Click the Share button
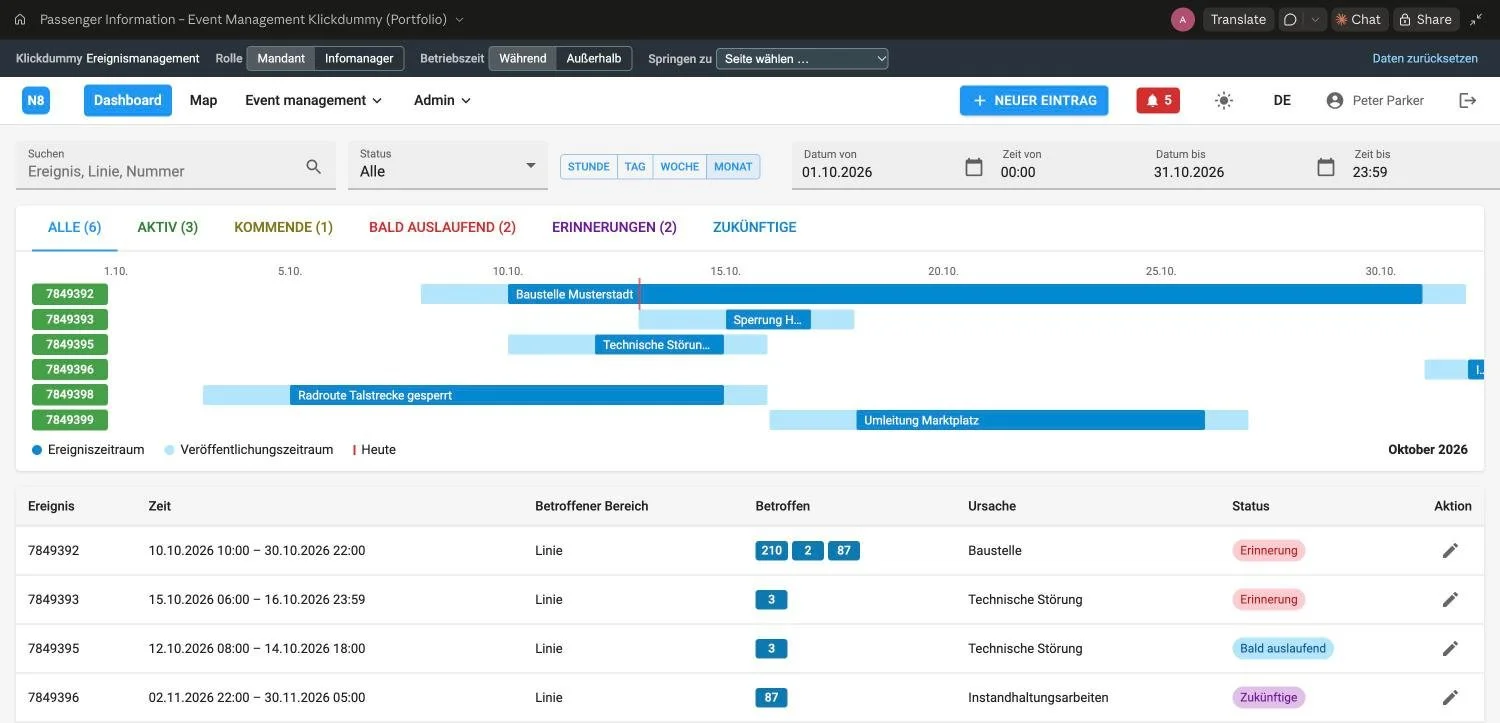 coord(1425,19)
